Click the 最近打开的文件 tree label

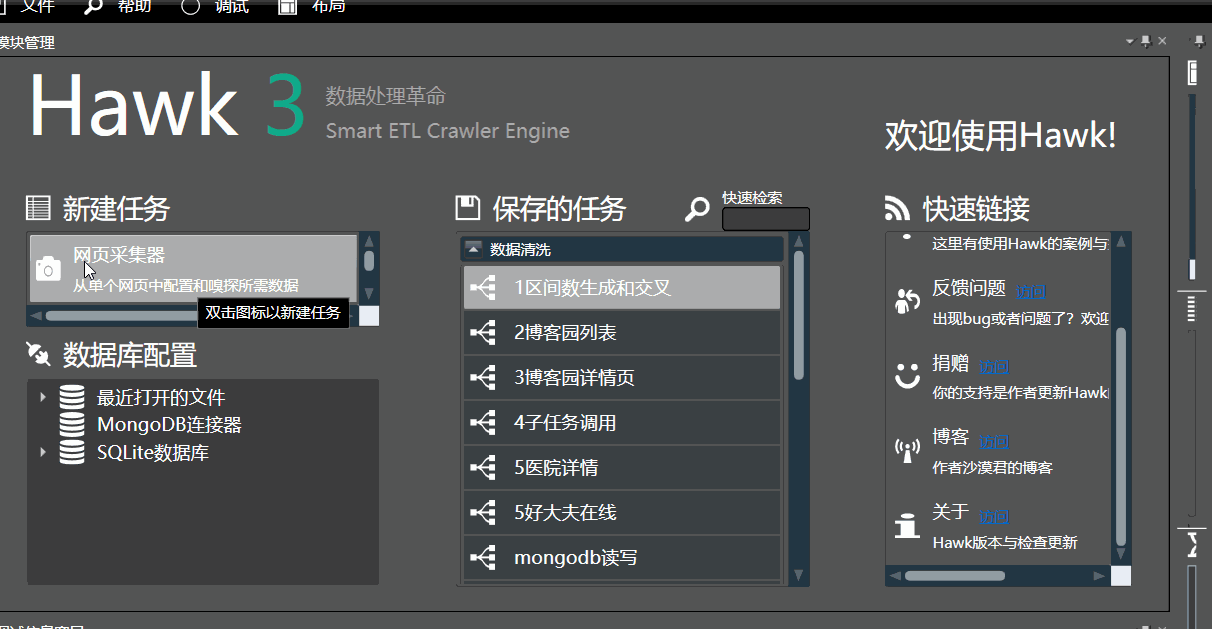(x=161, y=397)
